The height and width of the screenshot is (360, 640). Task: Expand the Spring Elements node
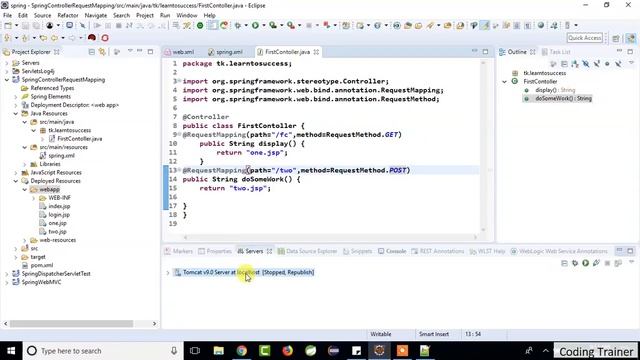16,97
